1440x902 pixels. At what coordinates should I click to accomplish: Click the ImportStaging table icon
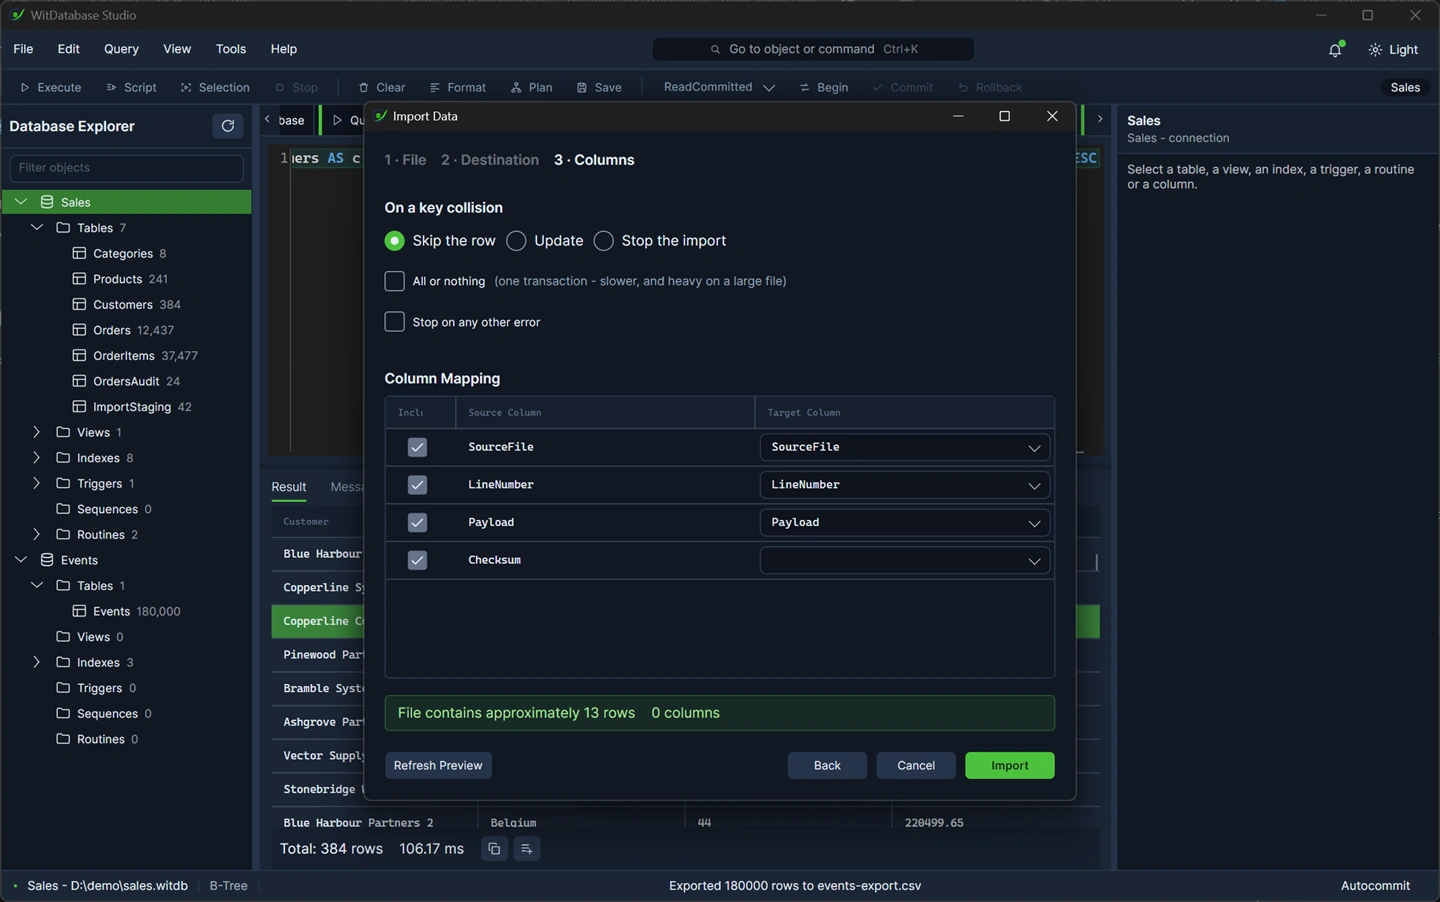[x=79, y=406]
